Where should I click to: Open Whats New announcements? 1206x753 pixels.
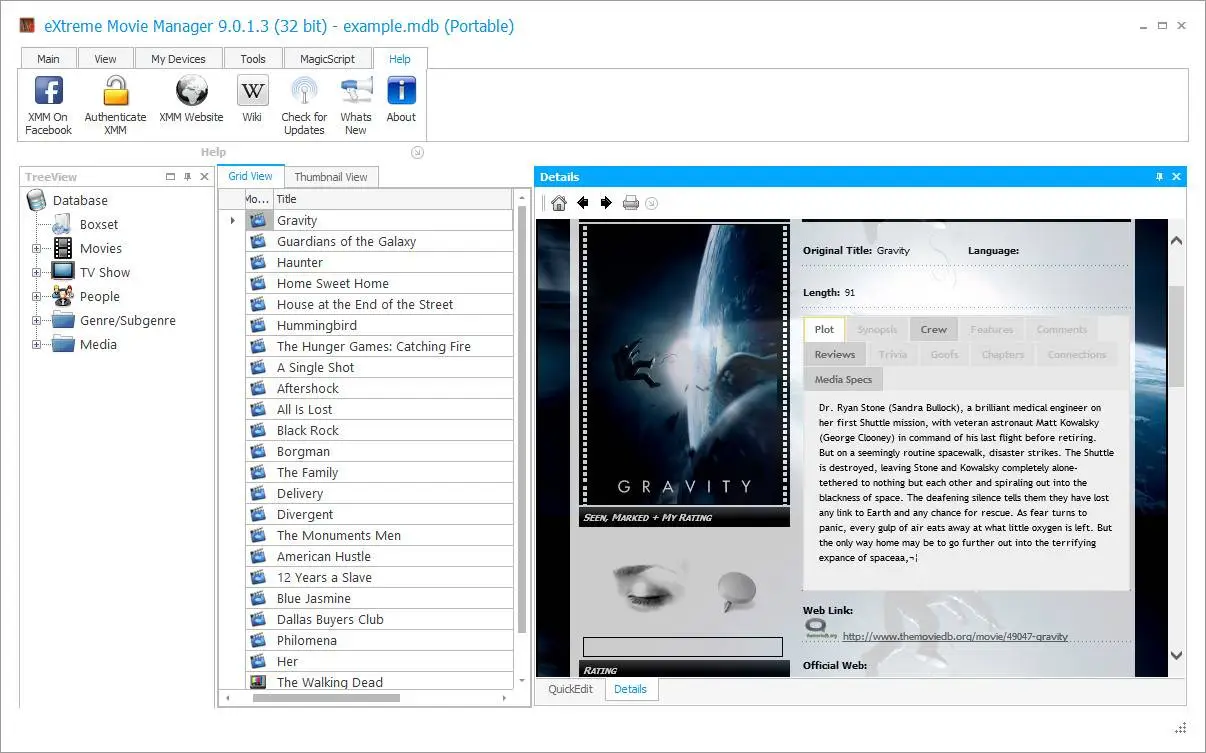pos(356,105)
